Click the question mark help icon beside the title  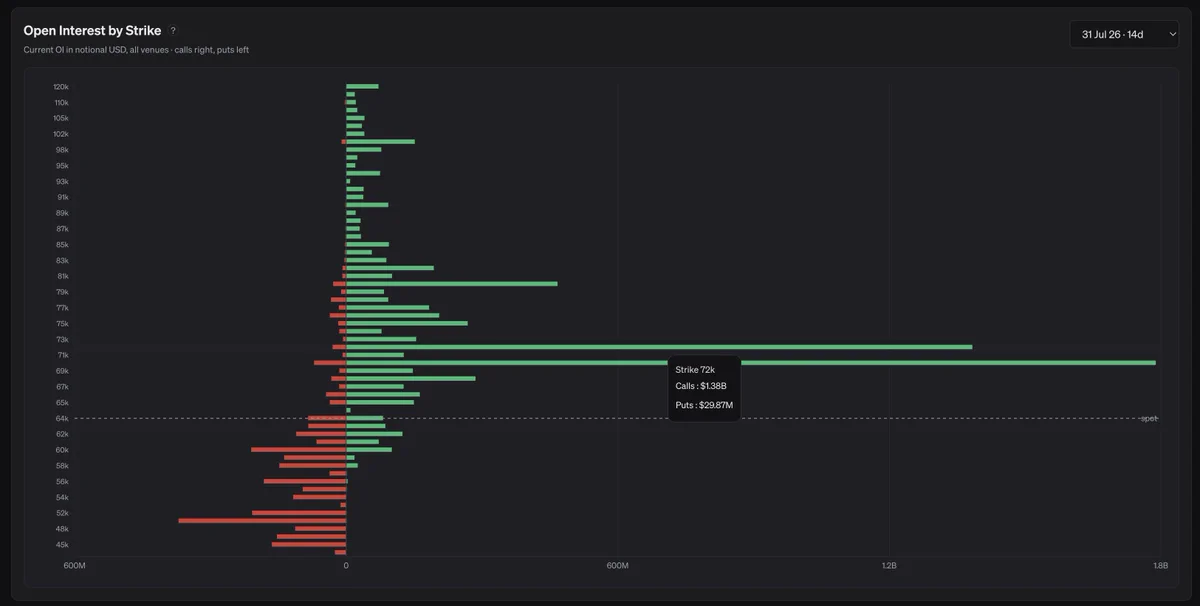pyautogui.click(x=173, y=31)
